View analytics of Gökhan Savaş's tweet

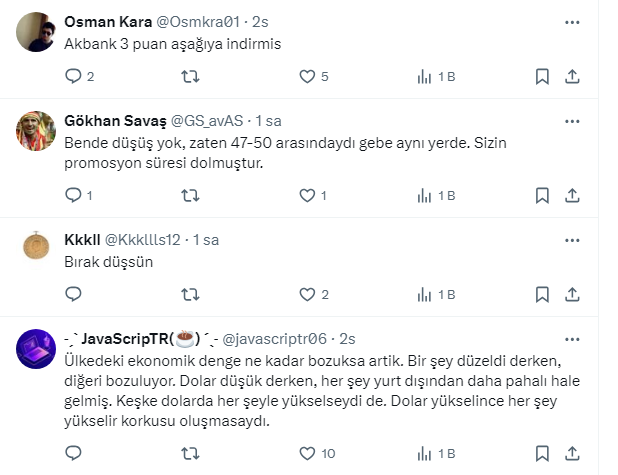click(425, 195)
